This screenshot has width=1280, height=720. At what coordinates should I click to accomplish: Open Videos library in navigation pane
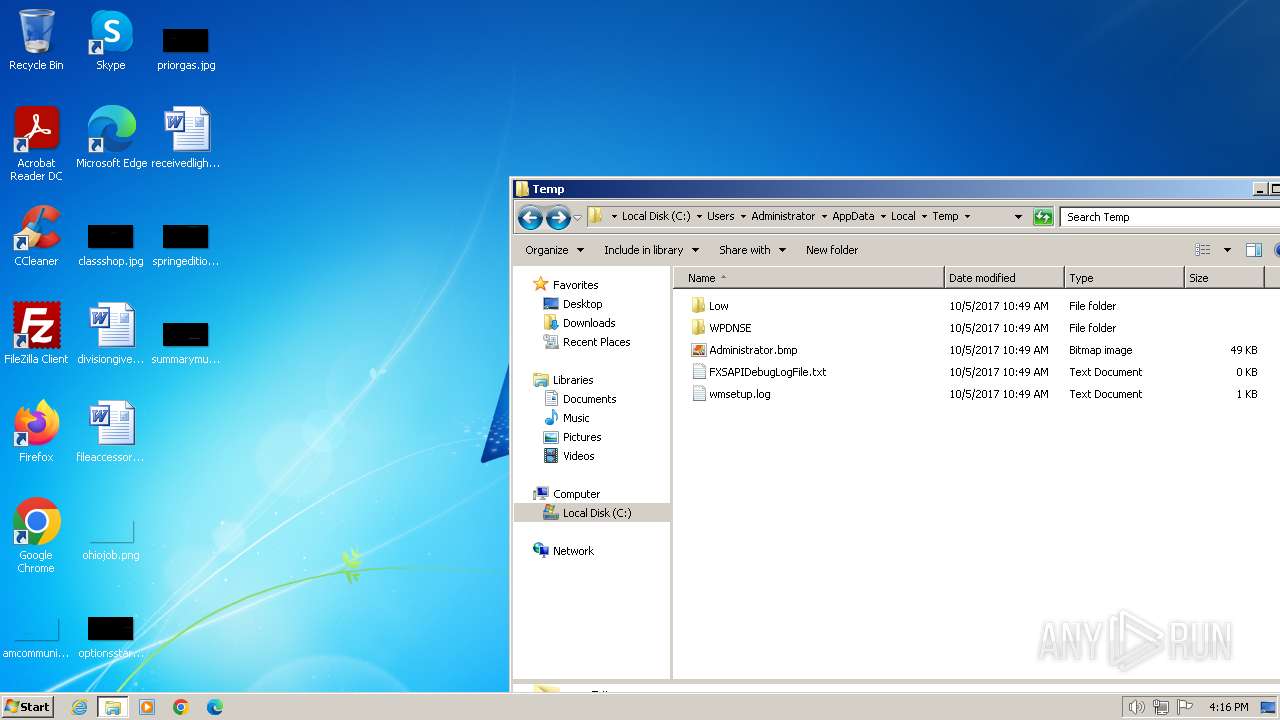[x=578, y=456]
